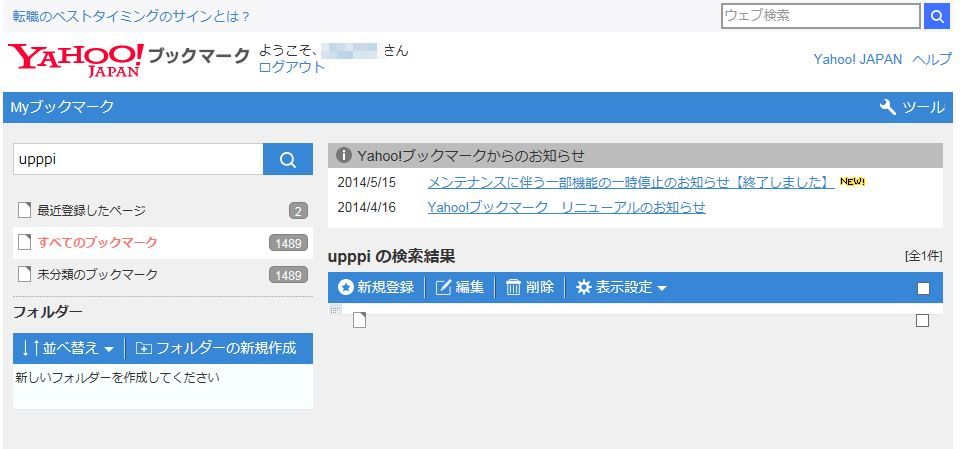Click page icon beside 最近登録したページ
The height and width of the screenshot is (449, 965).
[24, 210]
